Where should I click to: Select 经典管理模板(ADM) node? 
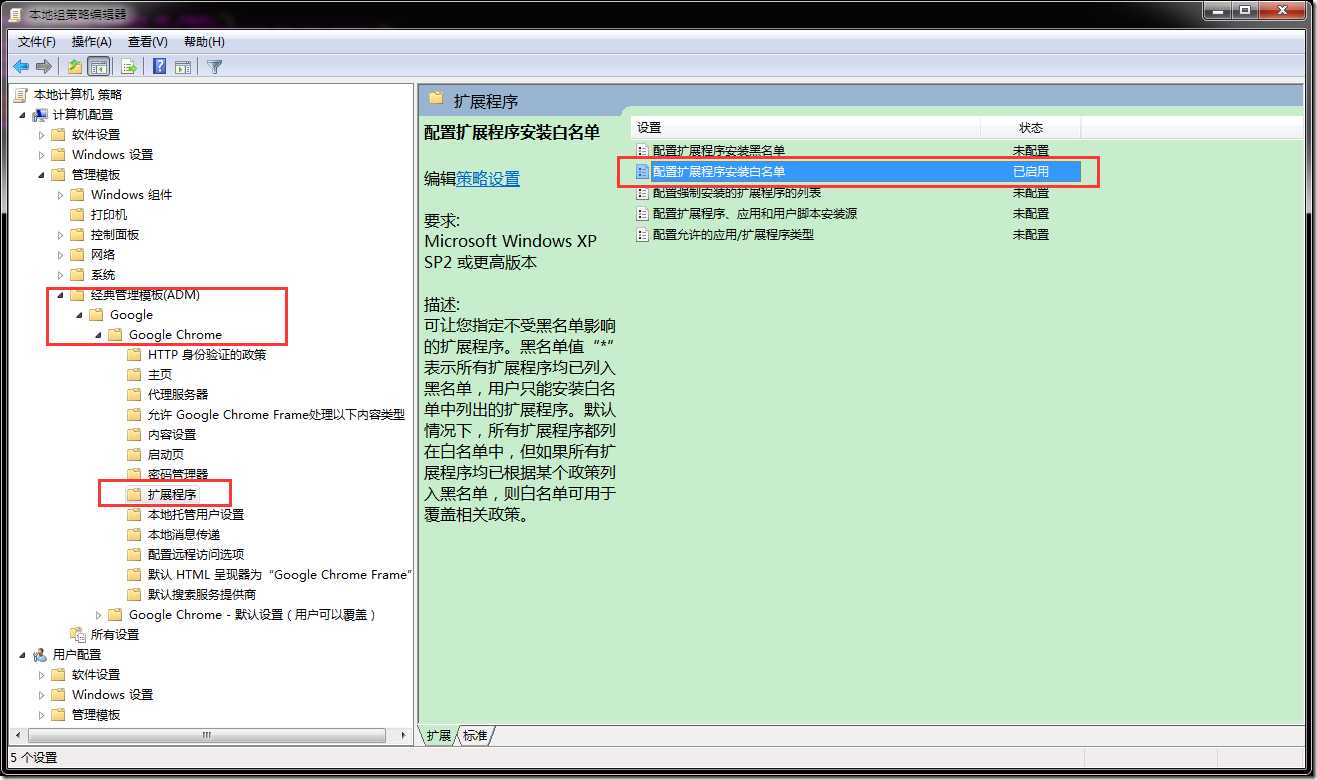click(x=145, y=295)
